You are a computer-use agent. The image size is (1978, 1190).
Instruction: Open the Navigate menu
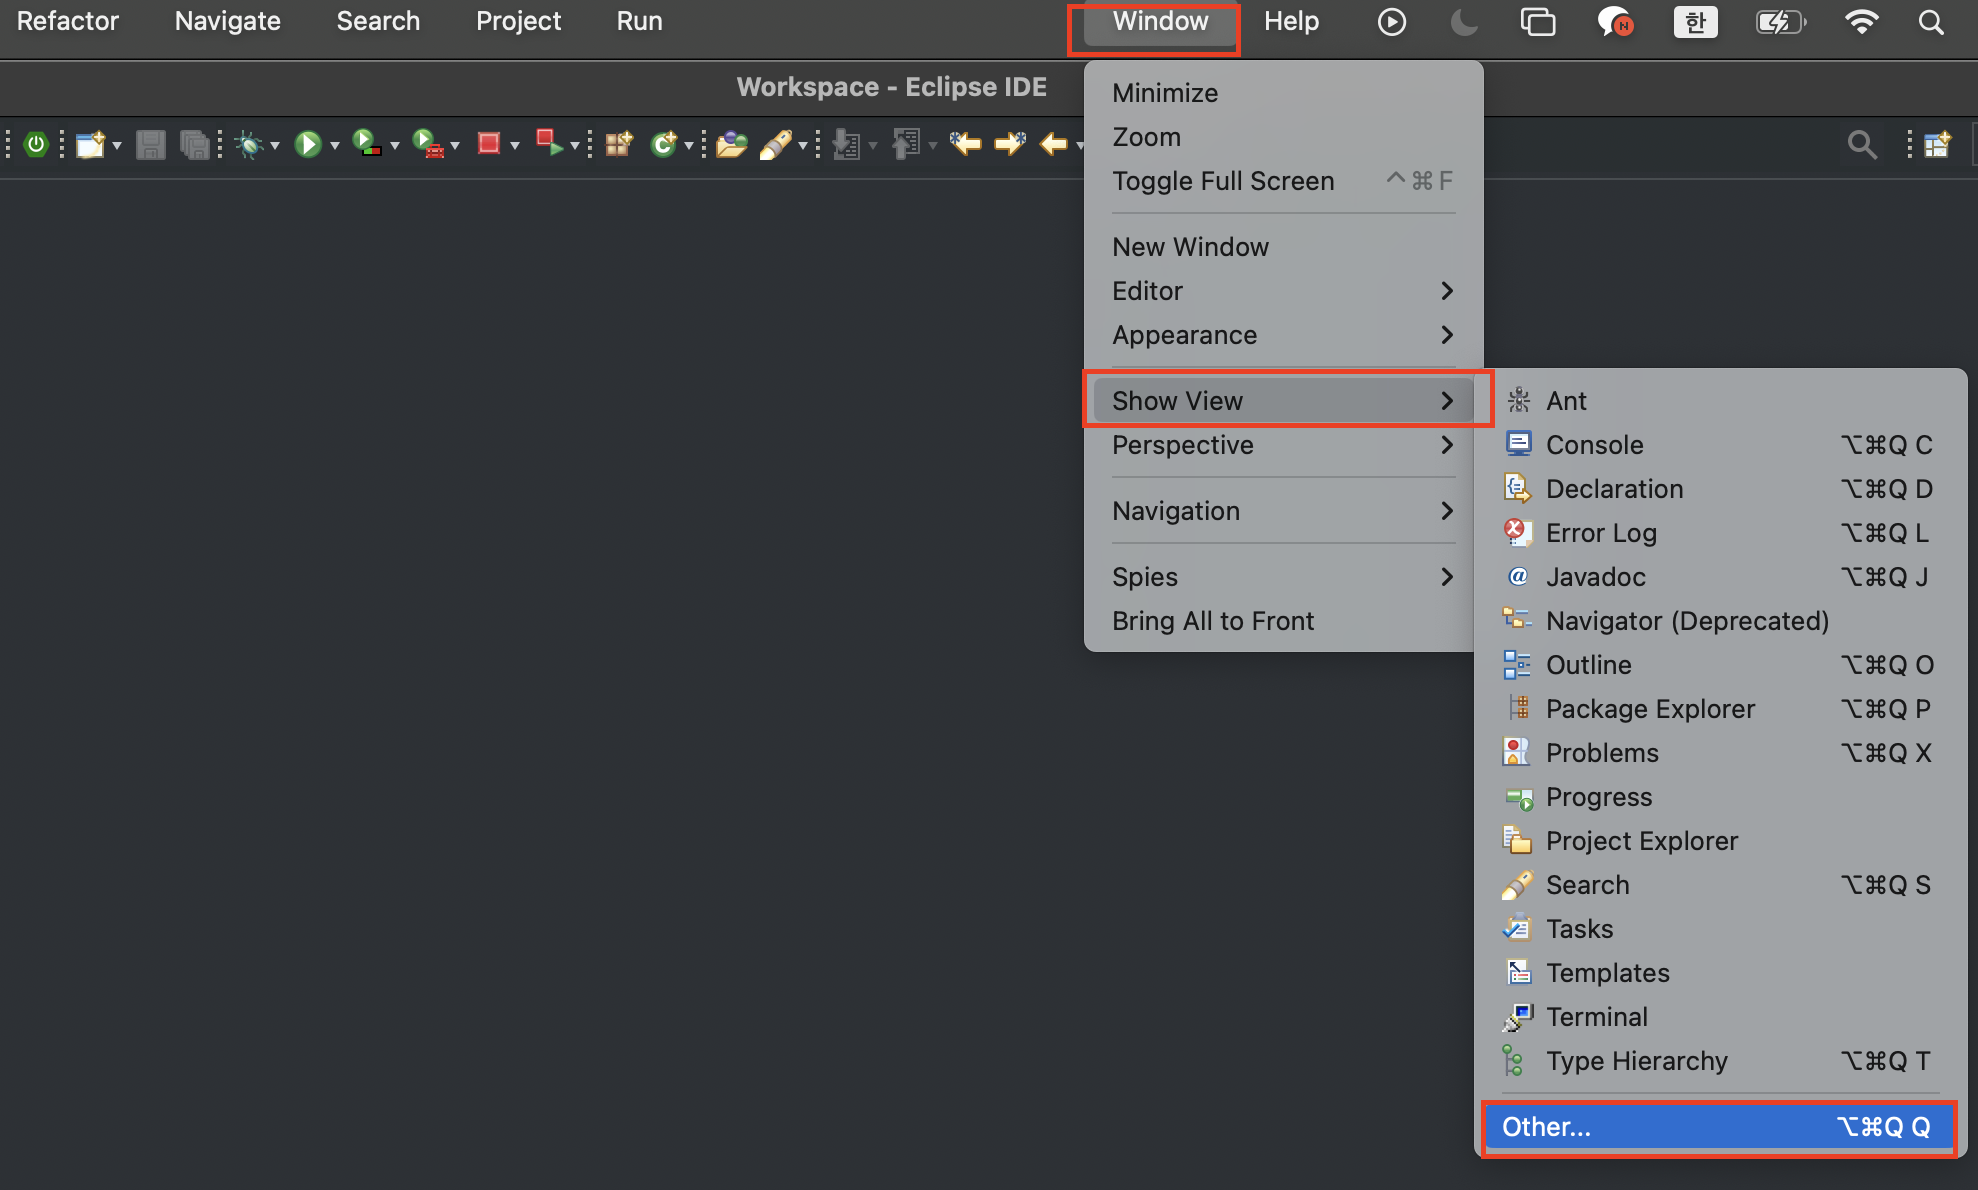[x=227, y=21]
